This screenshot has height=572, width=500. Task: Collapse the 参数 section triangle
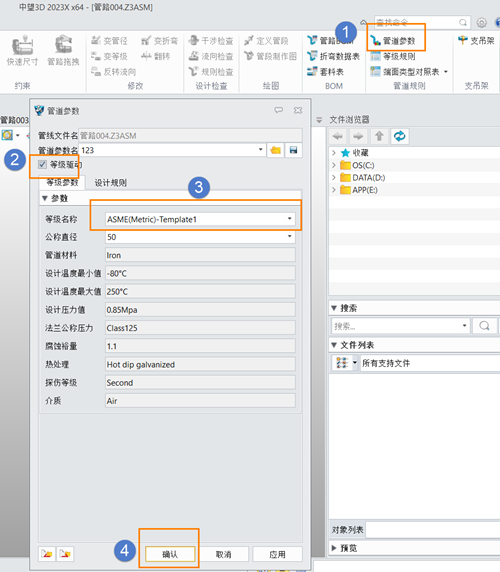point(44,198)
